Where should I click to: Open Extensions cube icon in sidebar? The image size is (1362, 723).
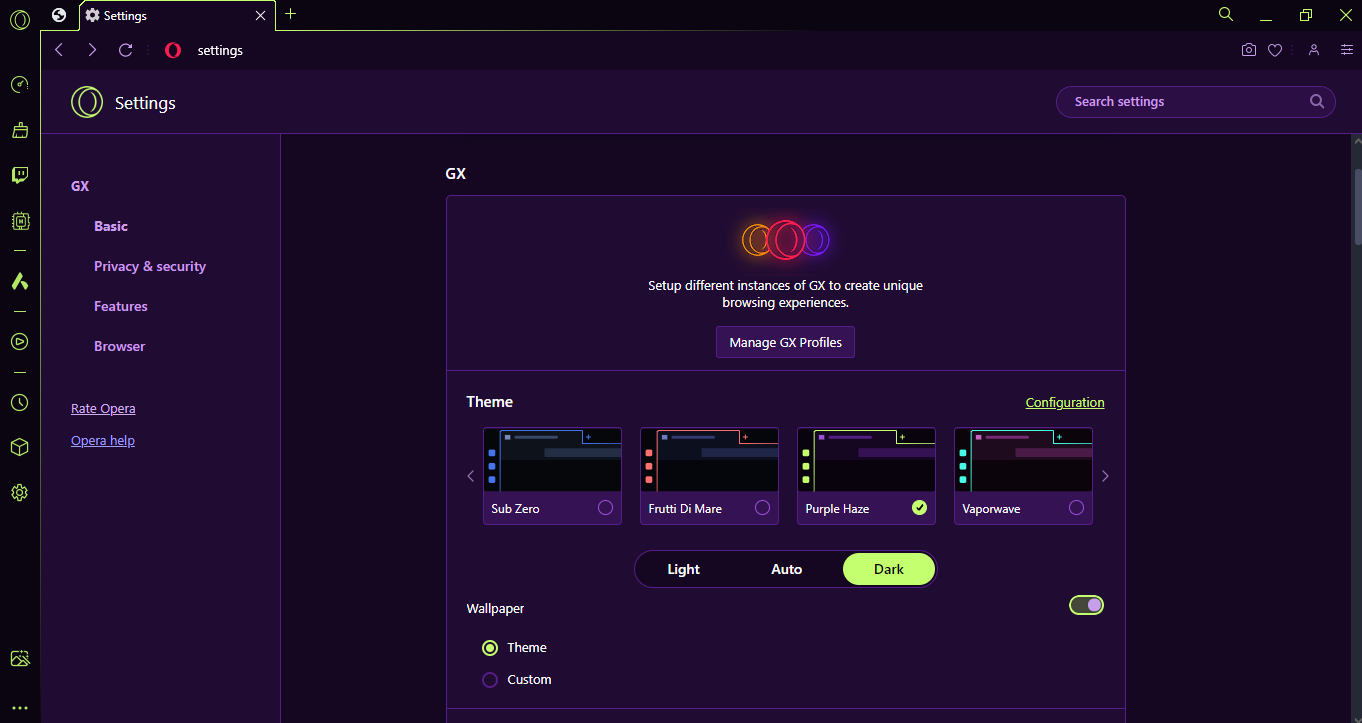coord(19,447)
